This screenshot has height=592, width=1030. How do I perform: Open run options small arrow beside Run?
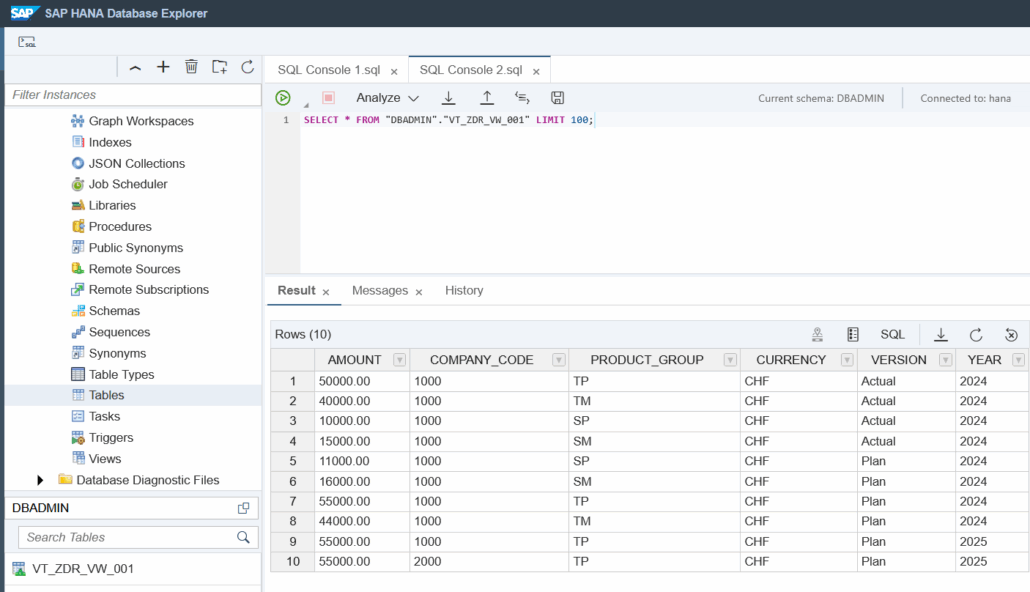tap(306, 105)
